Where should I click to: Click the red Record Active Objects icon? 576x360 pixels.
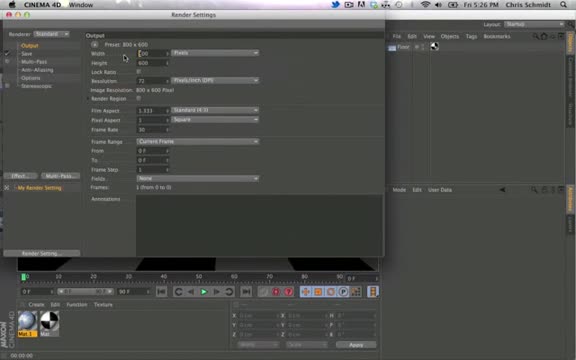(x=276, y=292)
